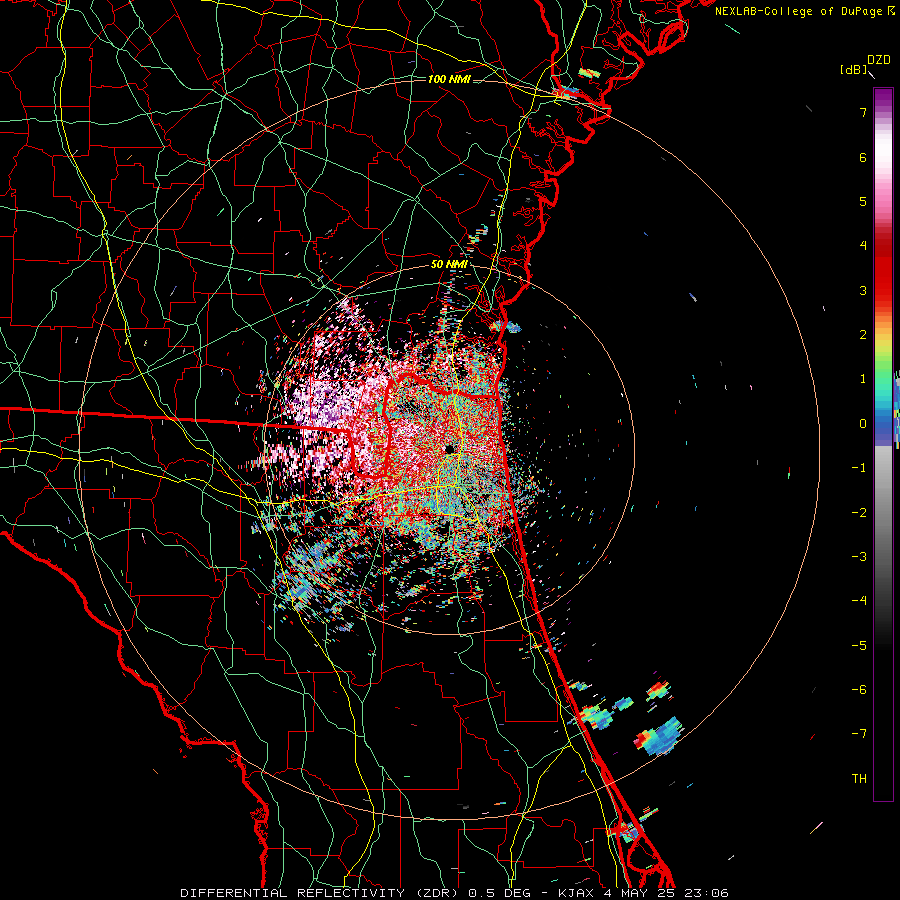Click the "-3" value on the color scale

[859, 556]
